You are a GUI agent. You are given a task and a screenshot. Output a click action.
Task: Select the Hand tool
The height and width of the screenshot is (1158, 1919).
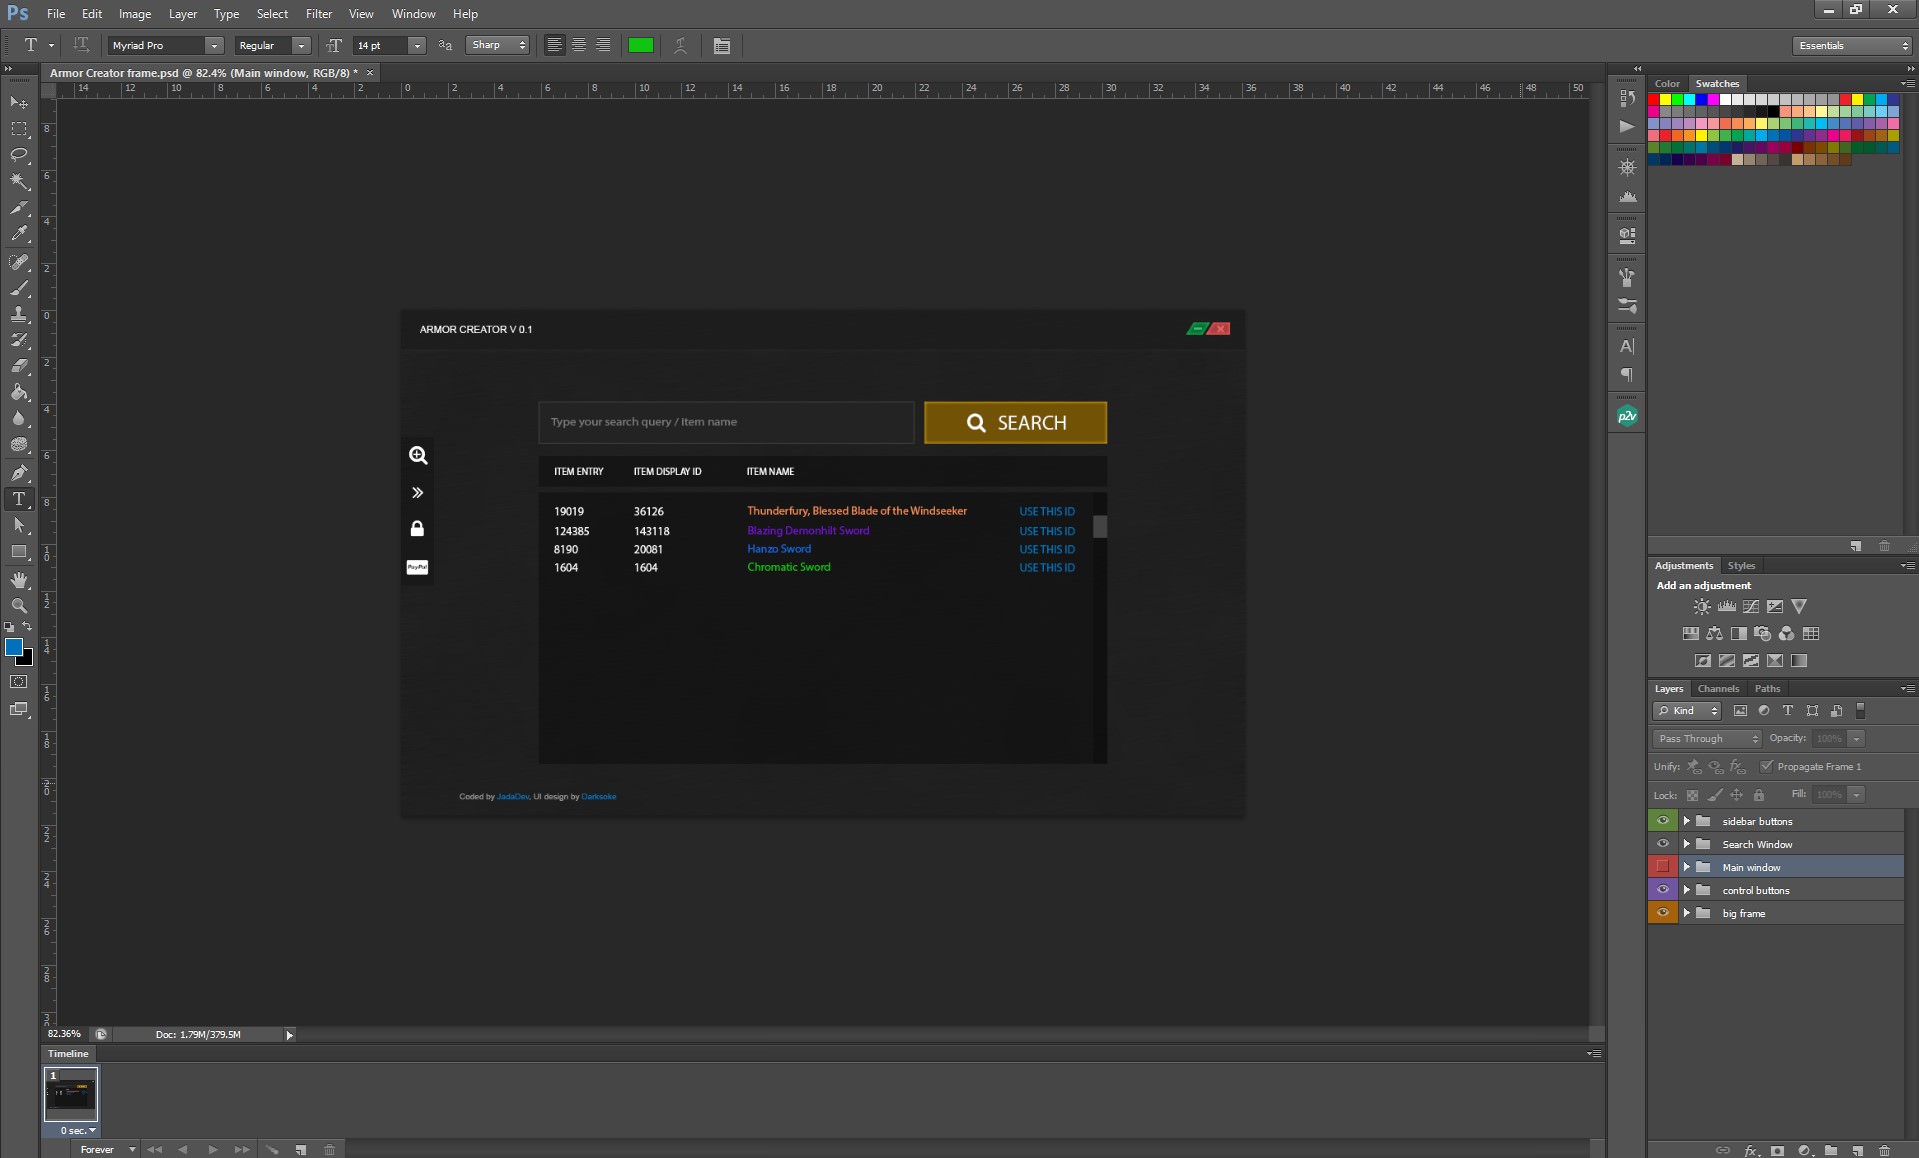[x=19, y=580]
